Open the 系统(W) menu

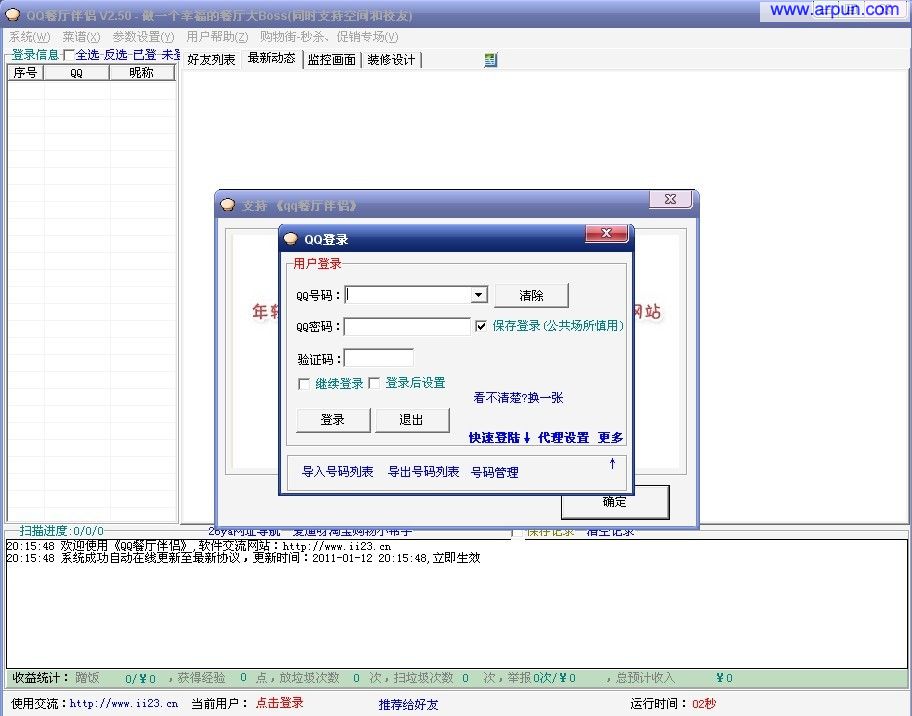(29, 37)
